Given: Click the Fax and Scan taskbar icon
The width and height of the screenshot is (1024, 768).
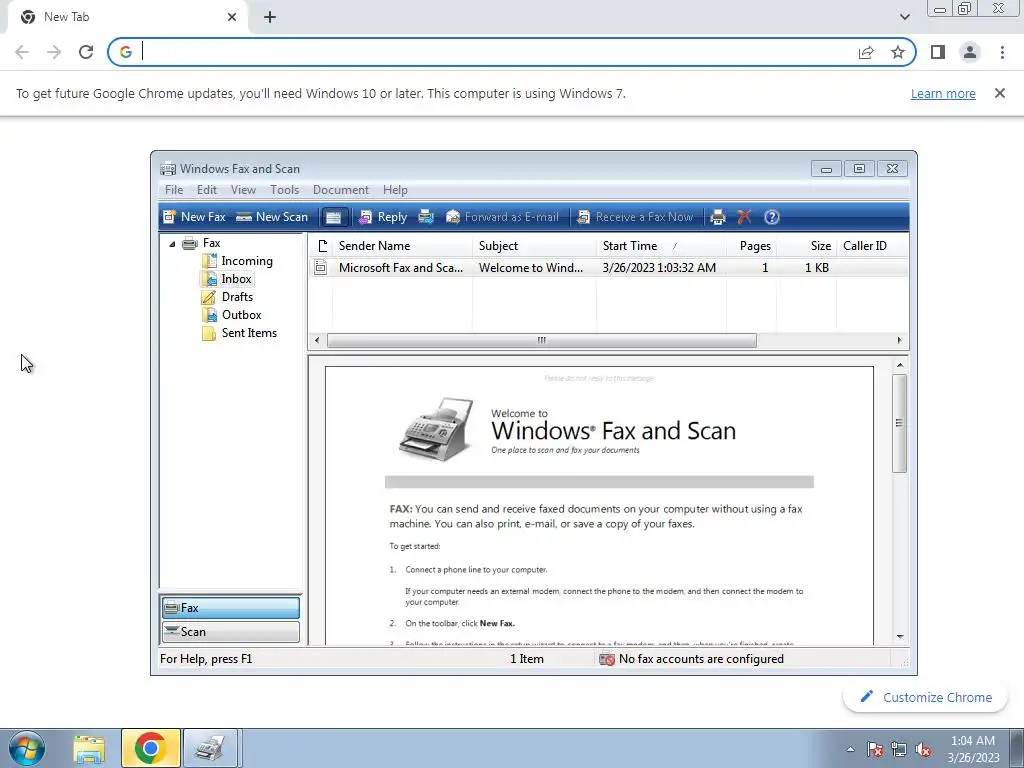Looking at the screenshot, I should coord(210,749).
